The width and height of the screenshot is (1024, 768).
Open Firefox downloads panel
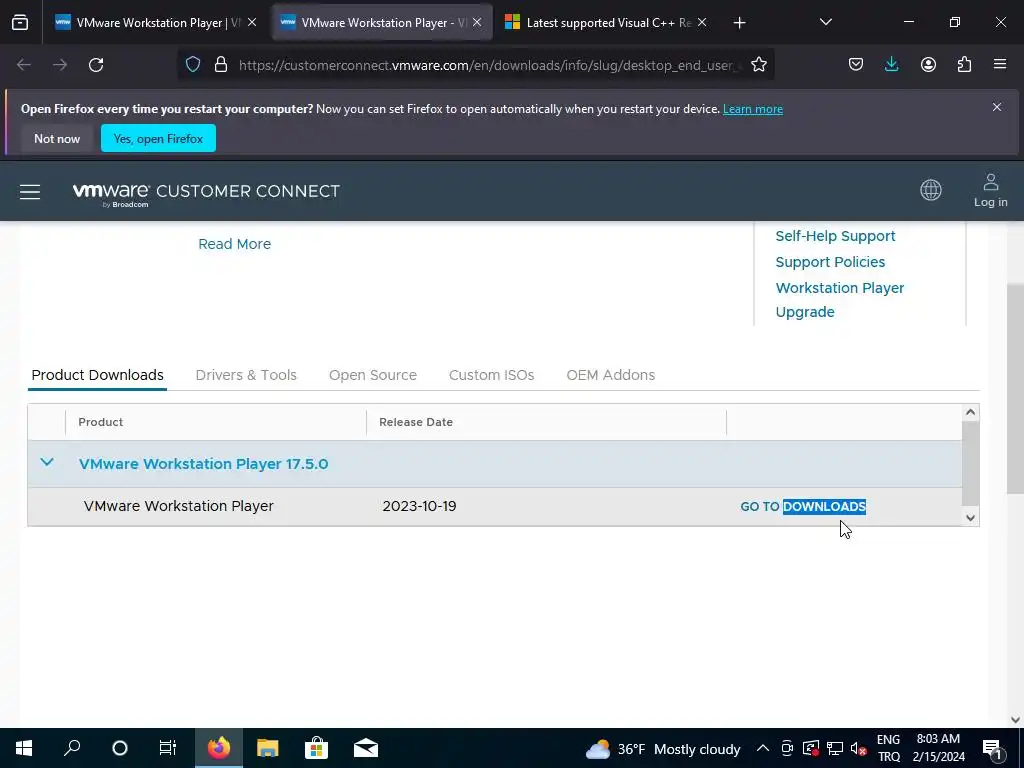click(x=891, y=65)
